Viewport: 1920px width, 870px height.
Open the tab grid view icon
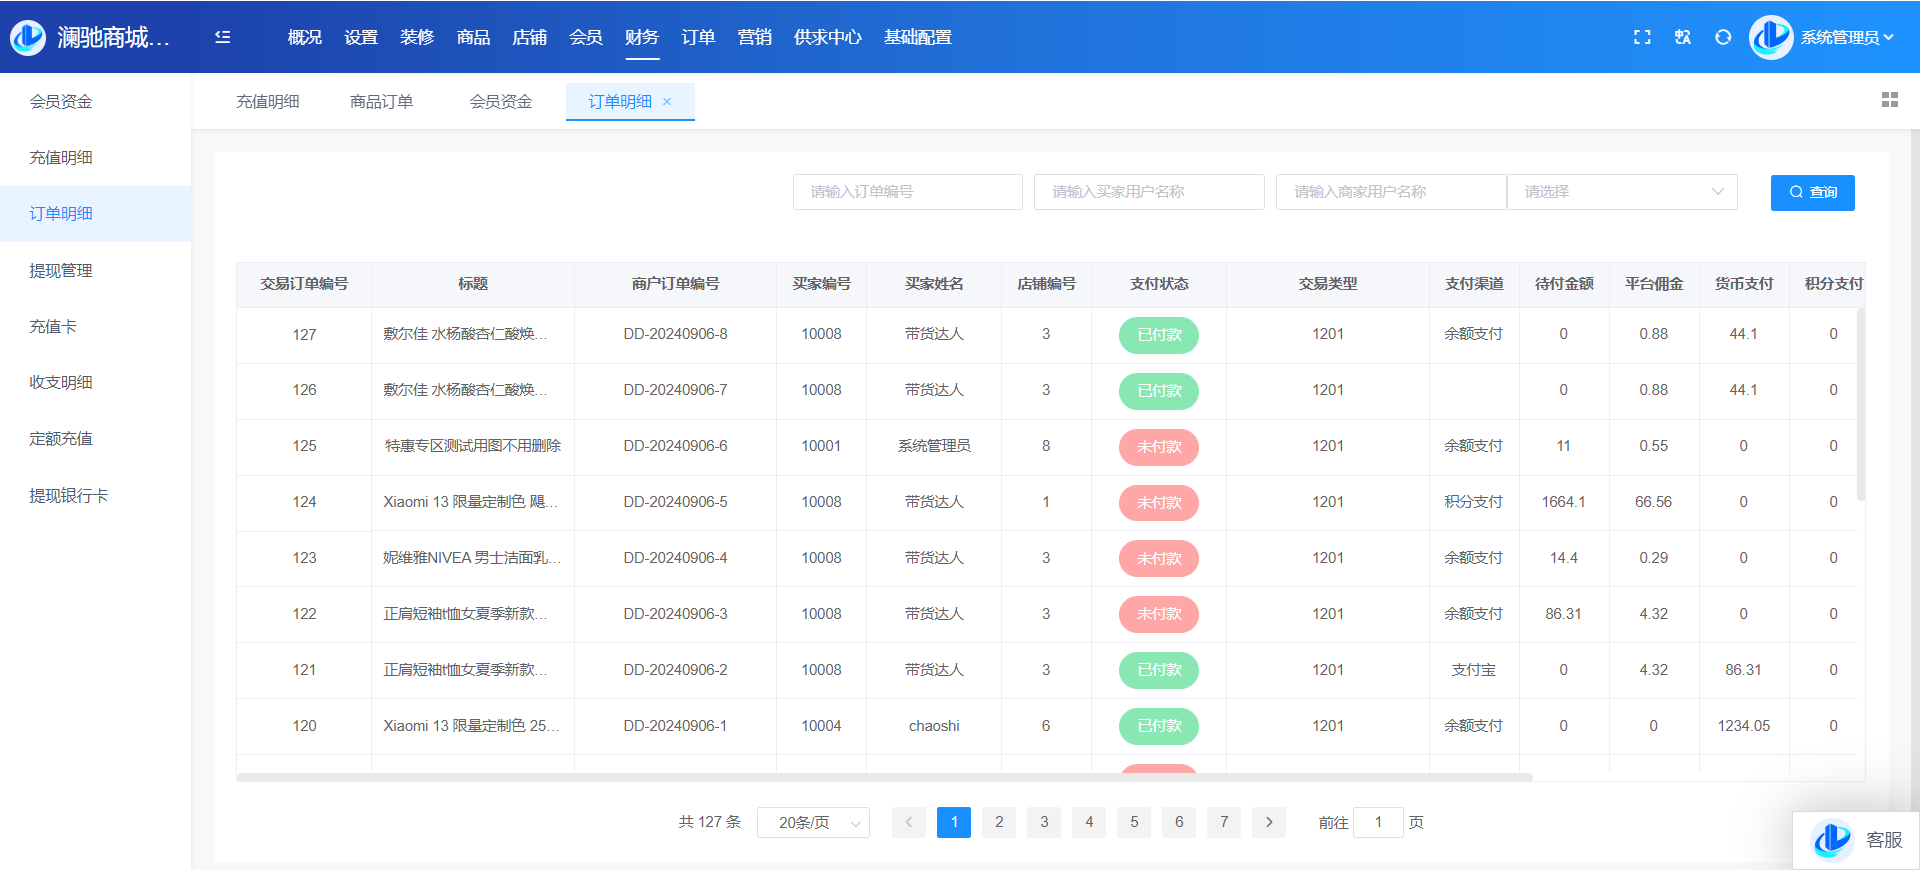click(1889, 100)
